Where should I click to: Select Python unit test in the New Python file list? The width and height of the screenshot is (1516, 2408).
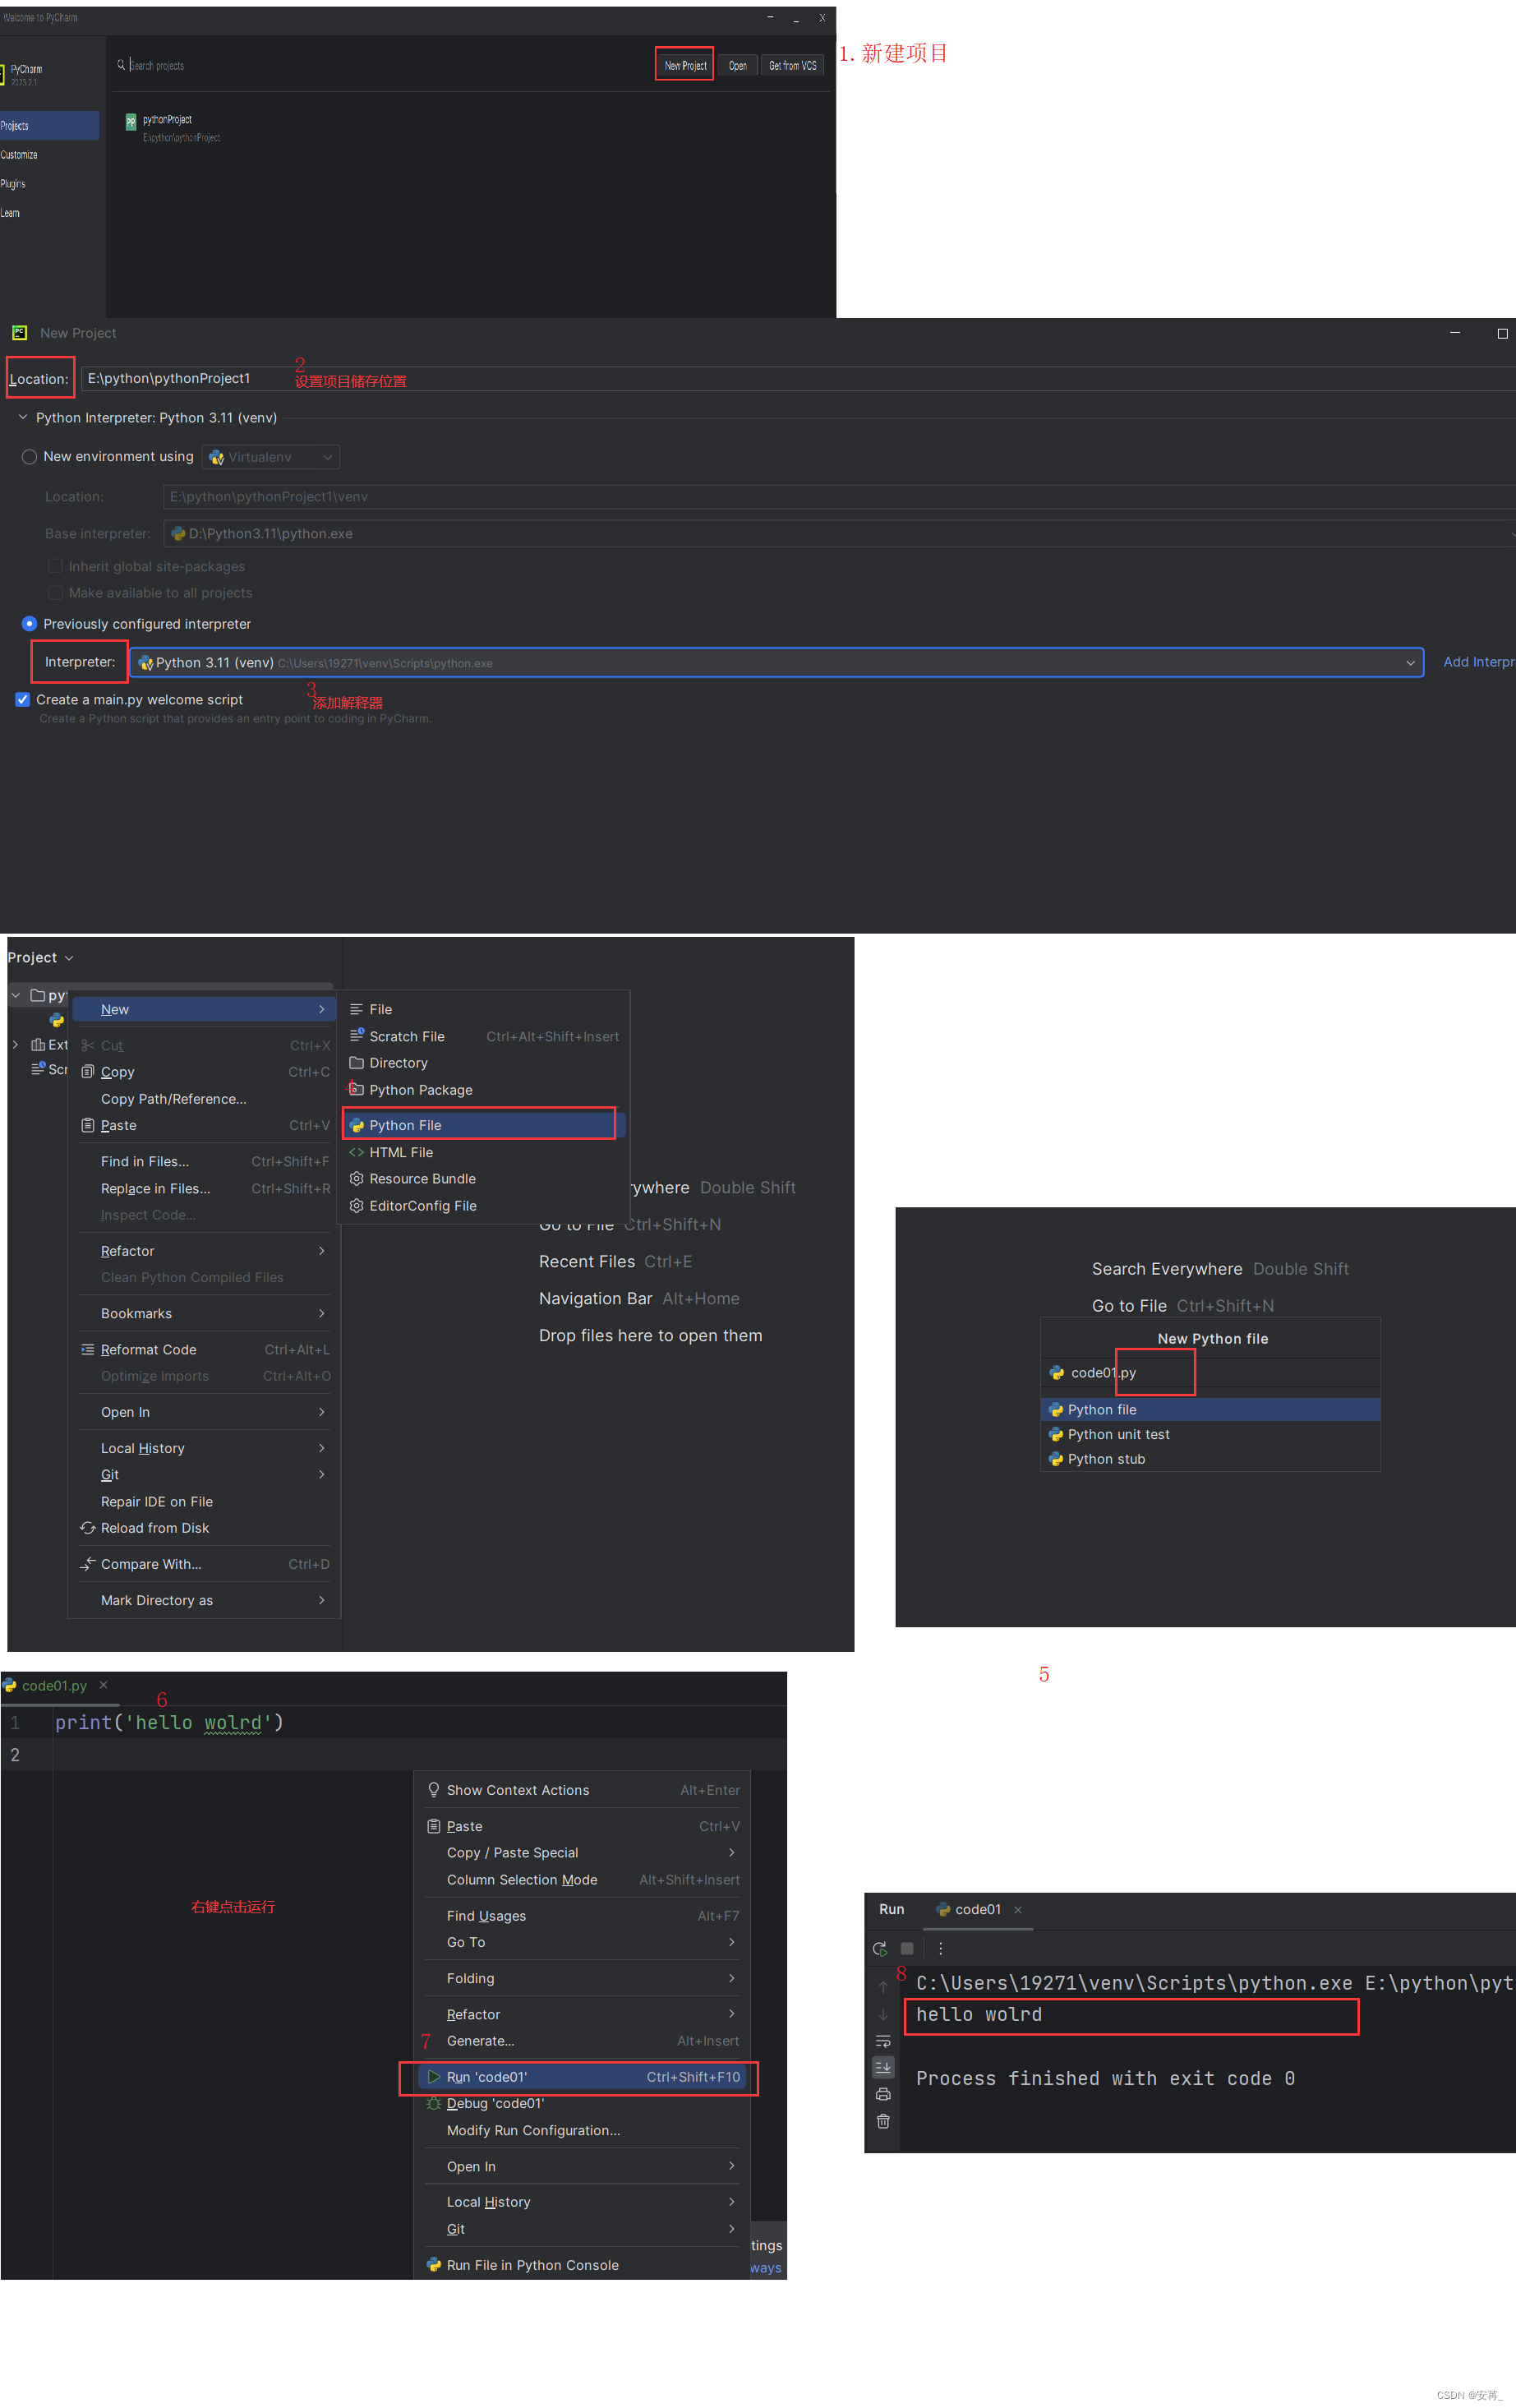click(x=1210, y=1434)
